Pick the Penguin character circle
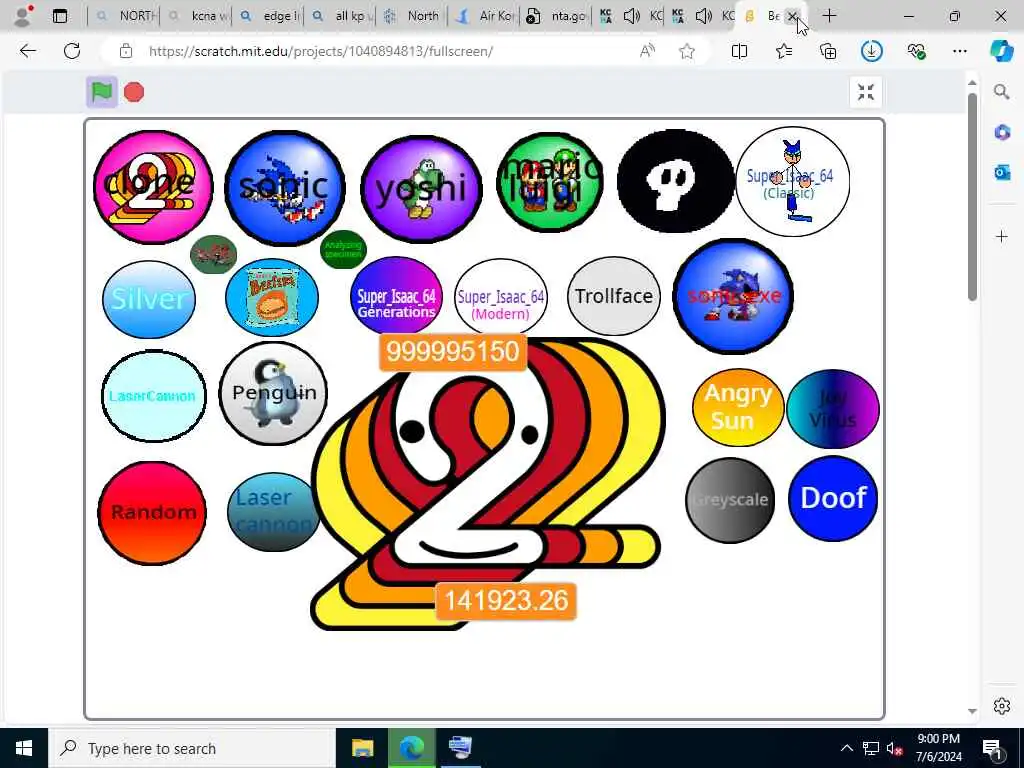Viewport: 1024px width, 768px height. [274, 393]
